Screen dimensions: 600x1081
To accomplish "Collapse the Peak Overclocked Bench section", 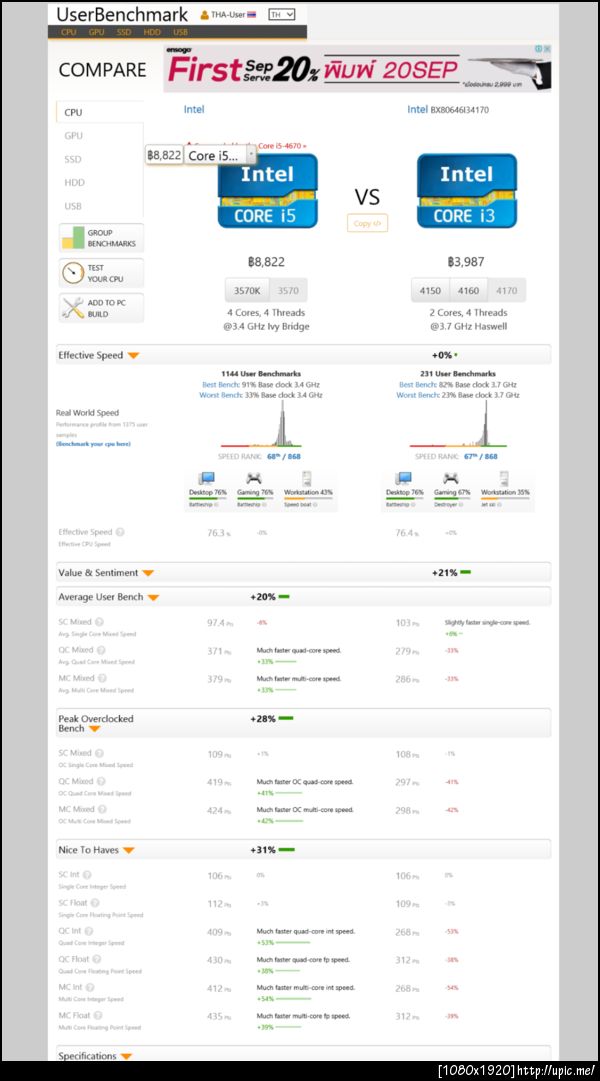I will click(x=94, y=729).
